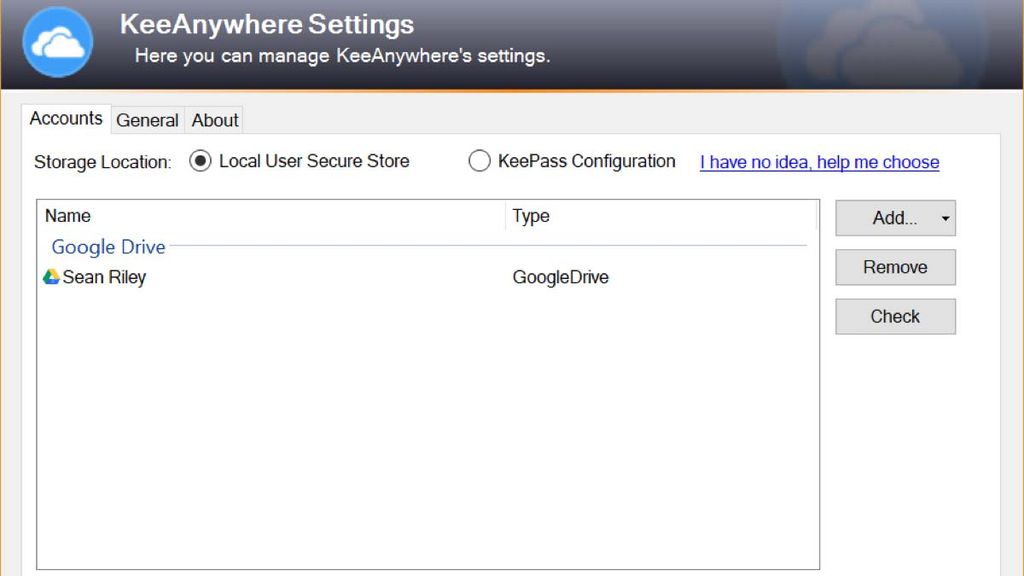
Task: Sort accounts by the Name column
Action: 68,216
